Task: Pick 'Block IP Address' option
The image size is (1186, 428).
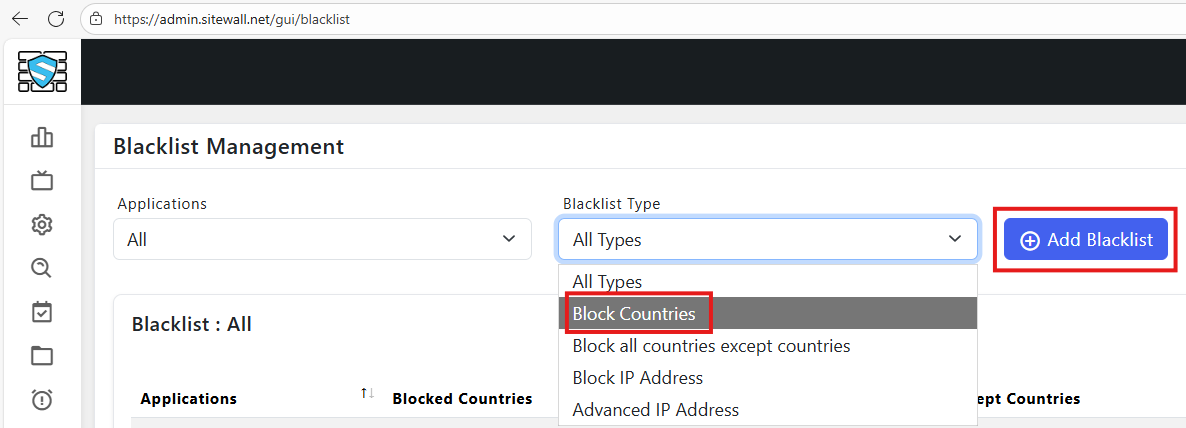Action: 638,378
